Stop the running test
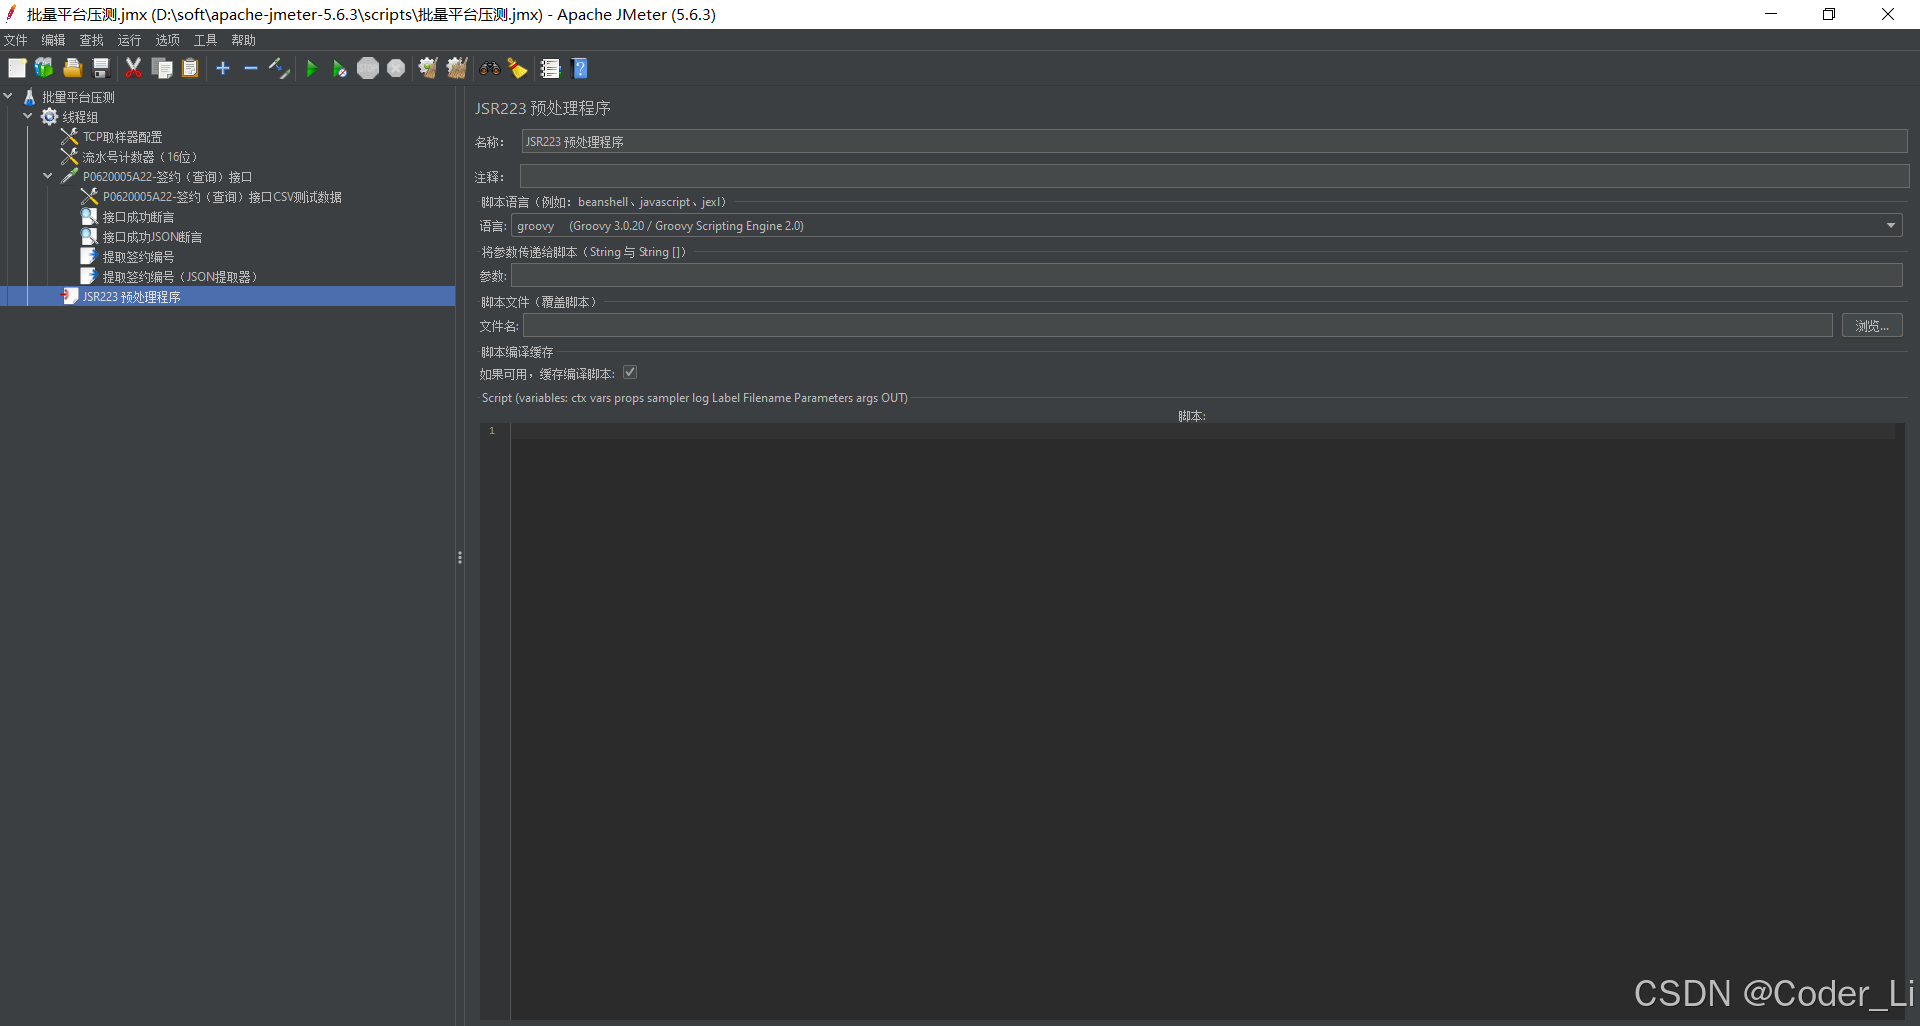1920x1026 pixels. click(368, 68)
